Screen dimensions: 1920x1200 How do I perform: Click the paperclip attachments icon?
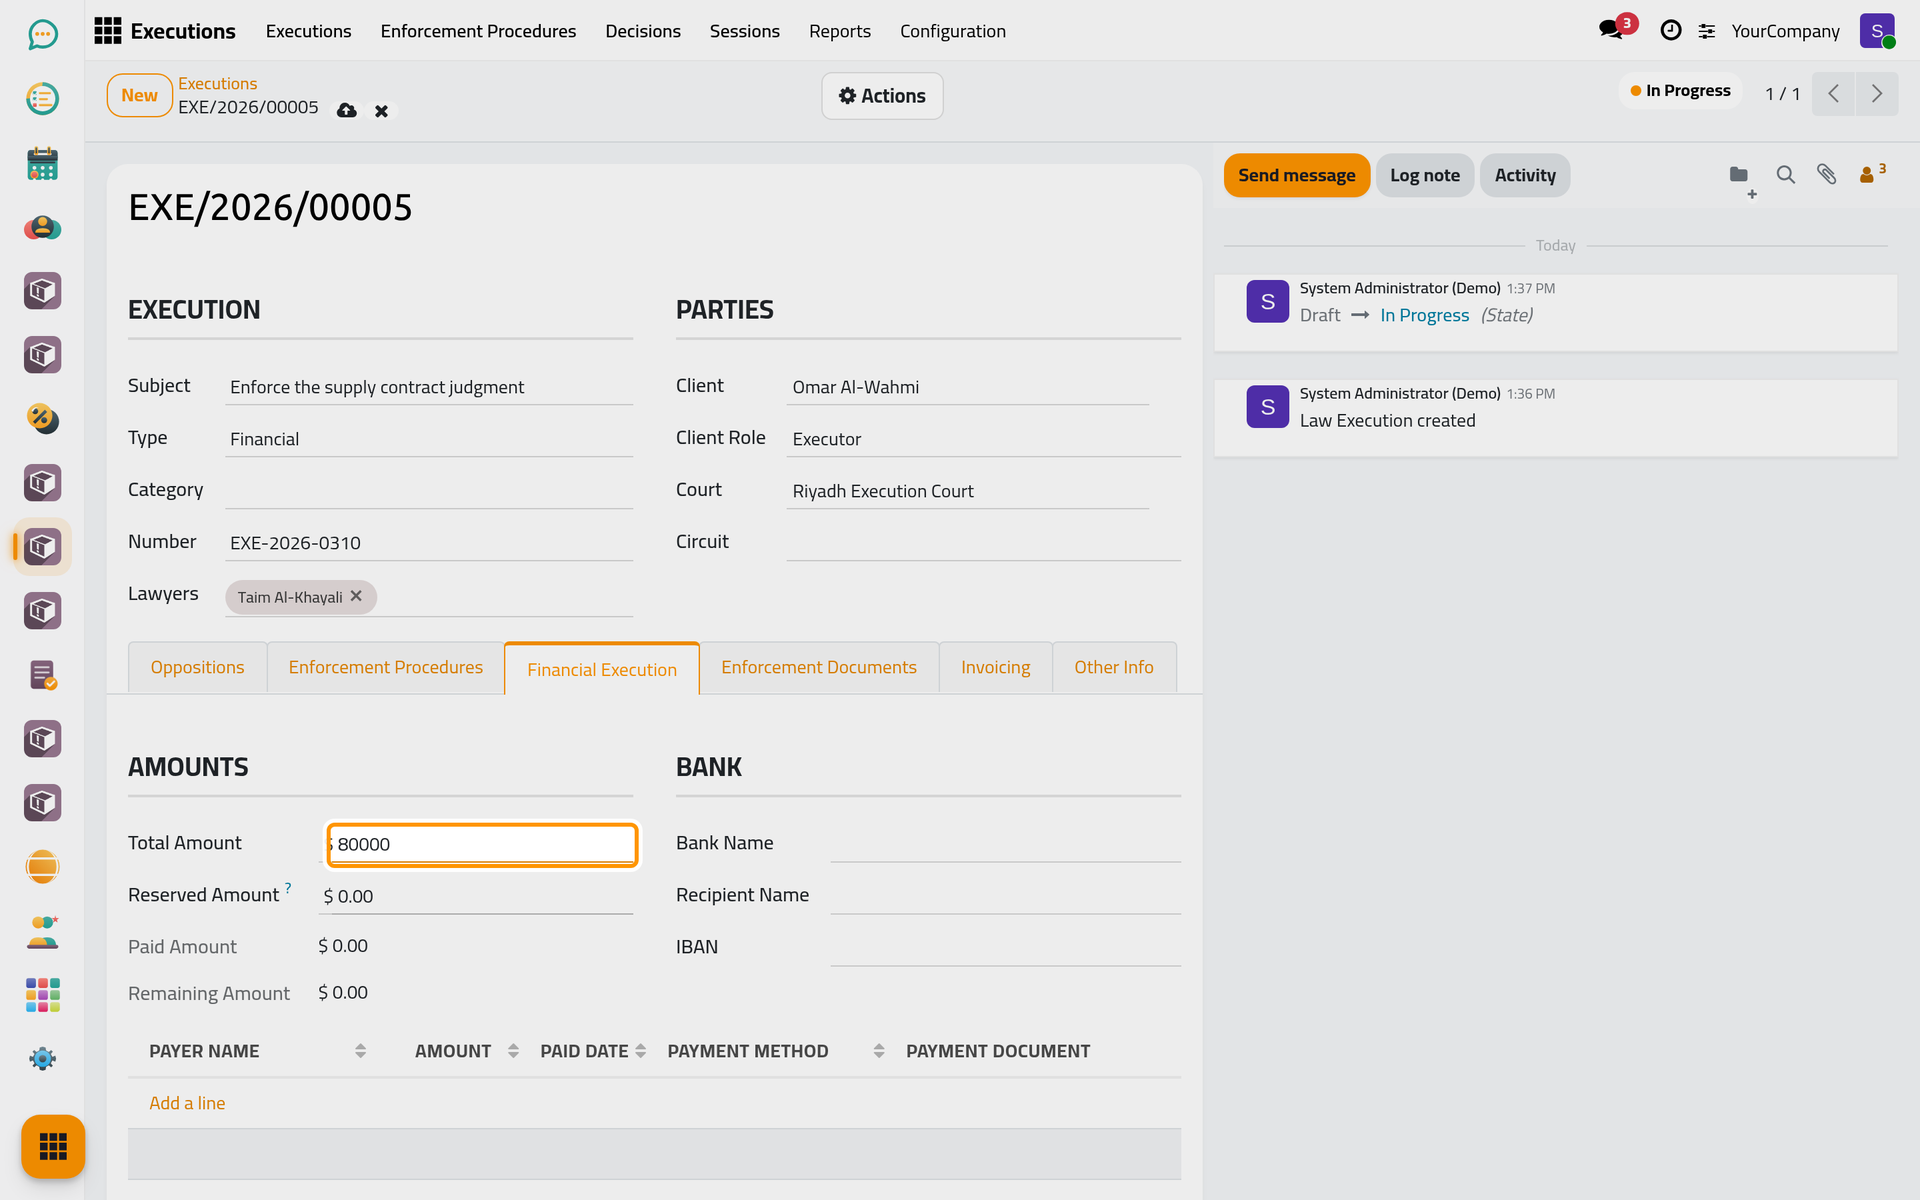1827,175
